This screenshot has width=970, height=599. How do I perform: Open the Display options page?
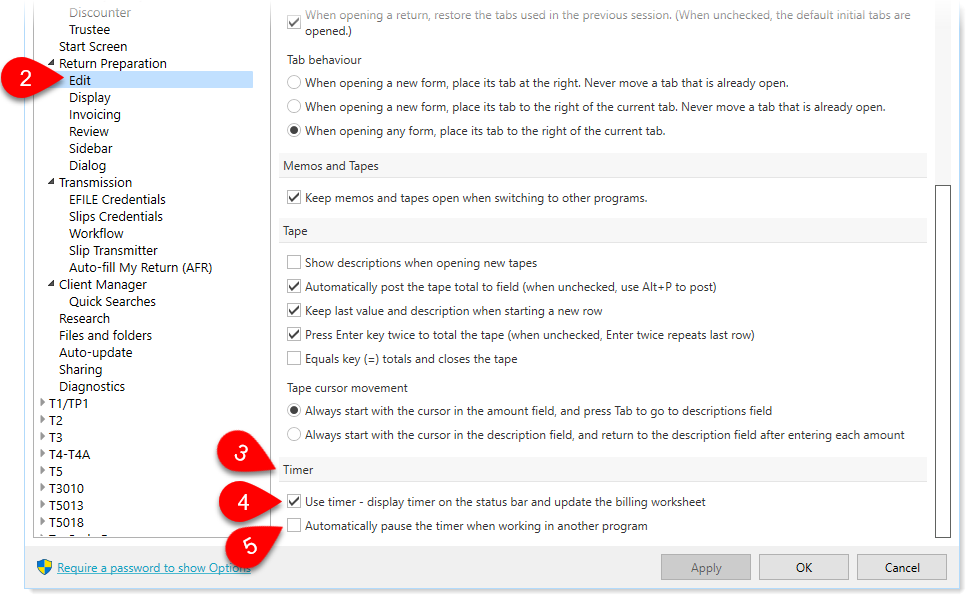coord(90,98)
